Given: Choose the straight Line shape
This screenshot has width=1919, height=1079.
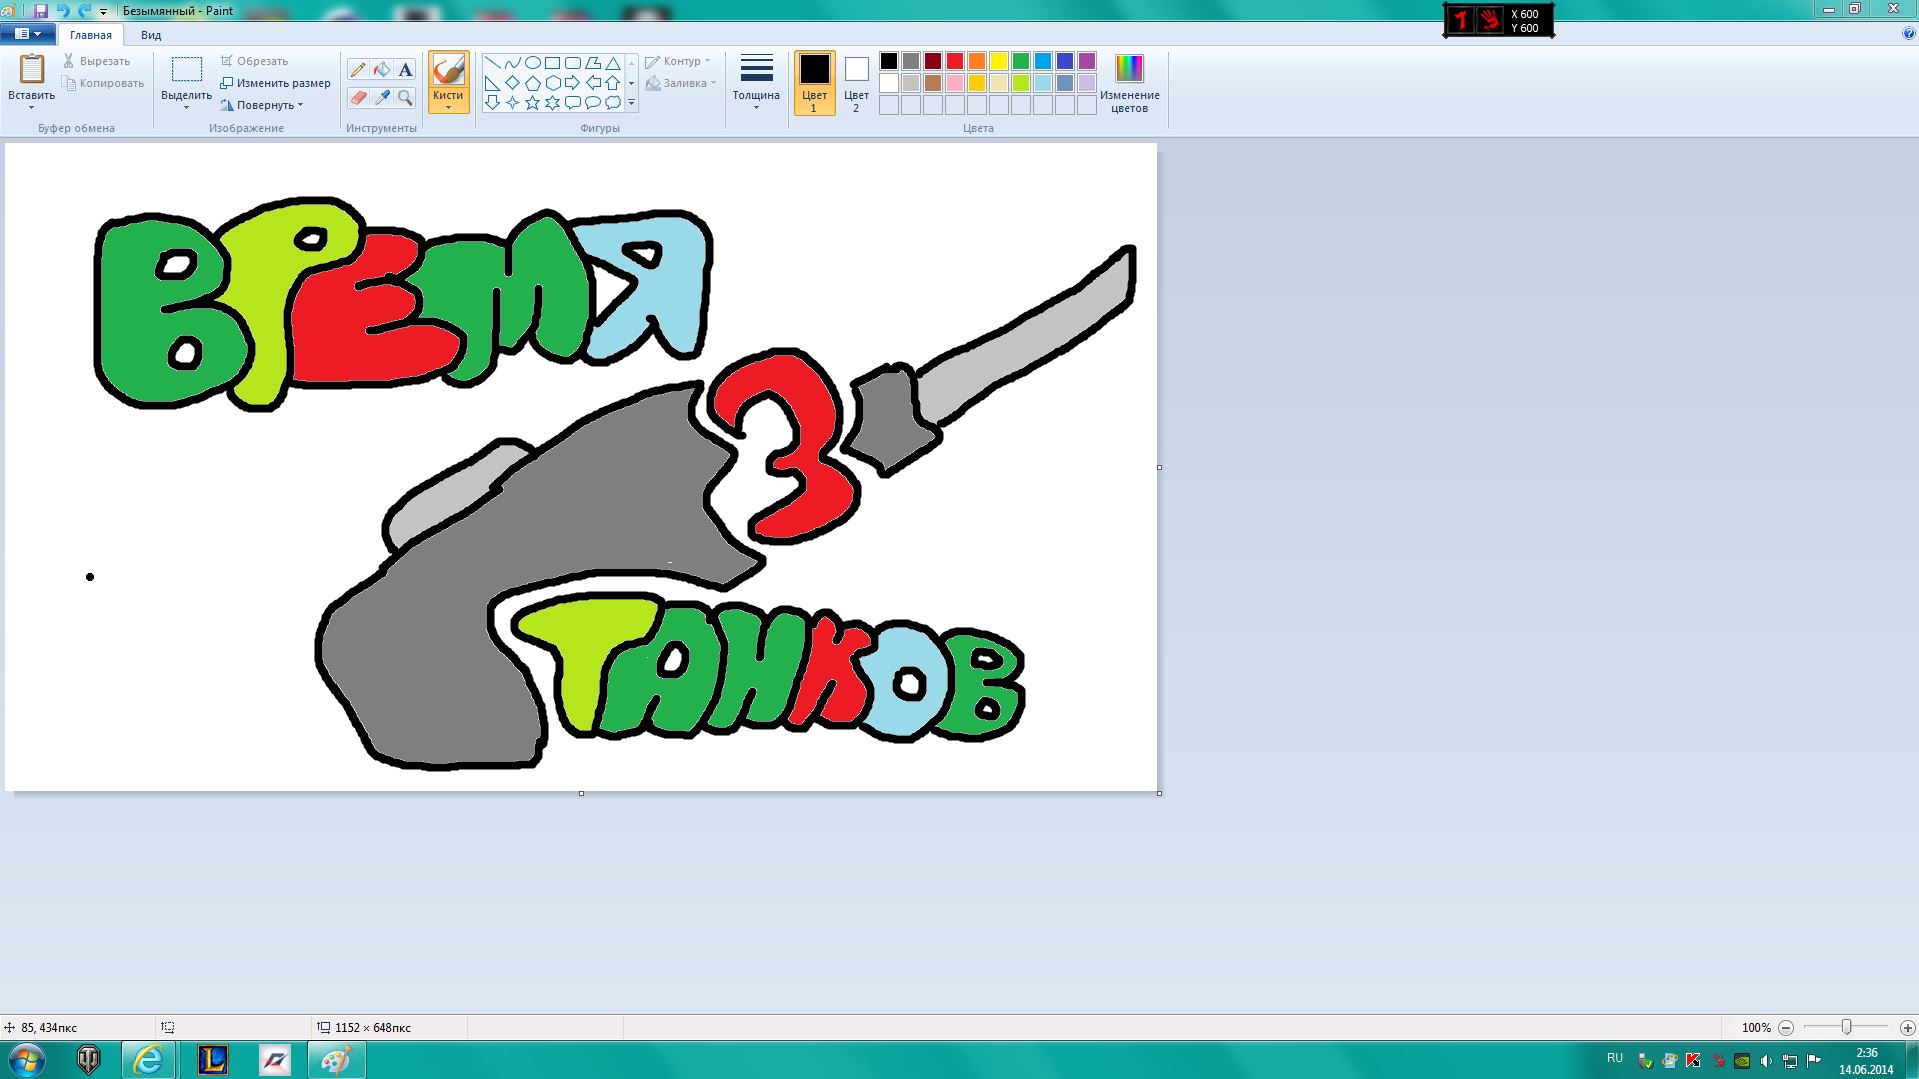Looking at the screenshot, I should [492, 63].
